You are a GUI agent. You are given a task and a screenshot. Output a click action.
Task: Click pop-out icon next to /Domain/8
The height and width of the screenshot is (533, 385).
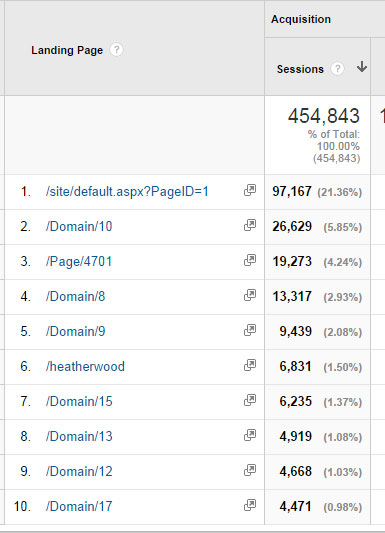[250, 295]
